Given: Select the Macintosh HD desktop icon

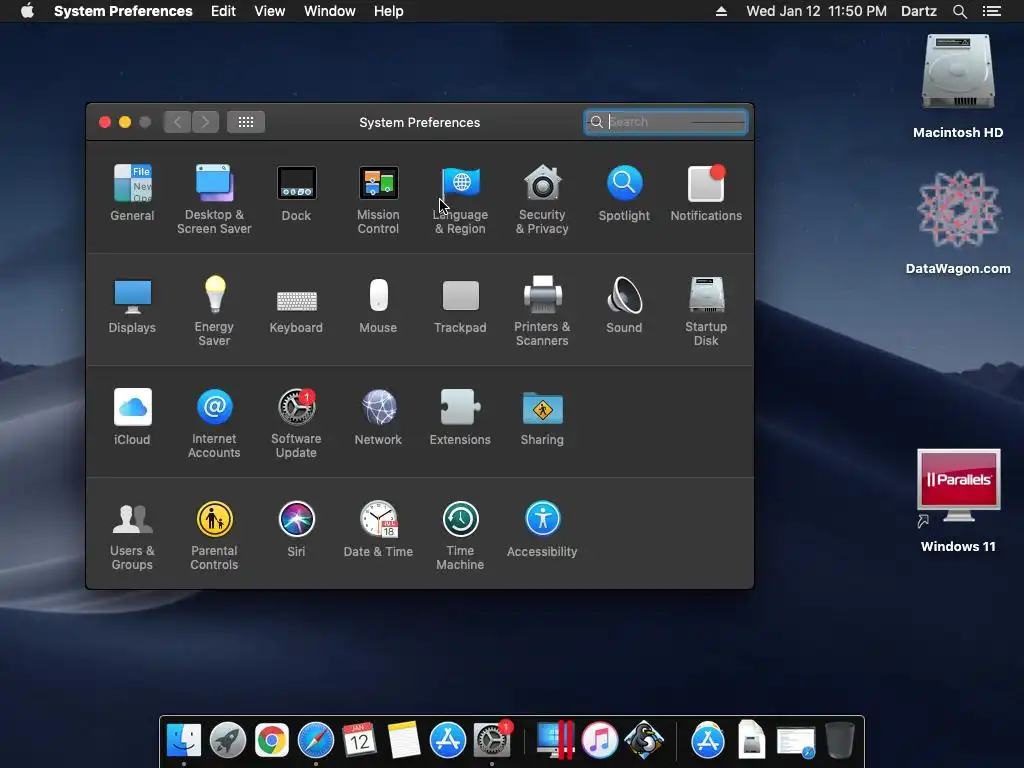Looking at the screenshot, I should (958, 88).
